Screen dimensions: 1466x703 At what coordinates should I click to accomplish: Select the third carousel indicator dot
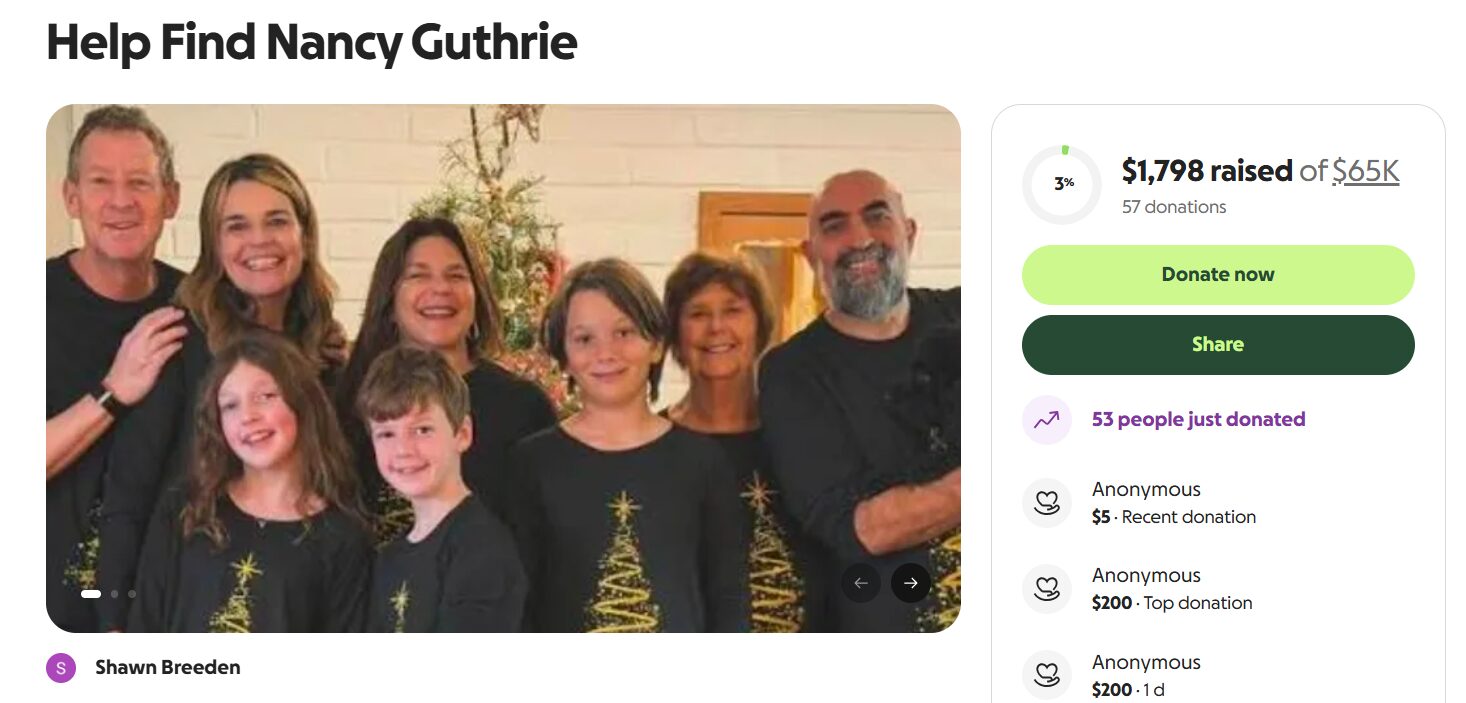132,594
